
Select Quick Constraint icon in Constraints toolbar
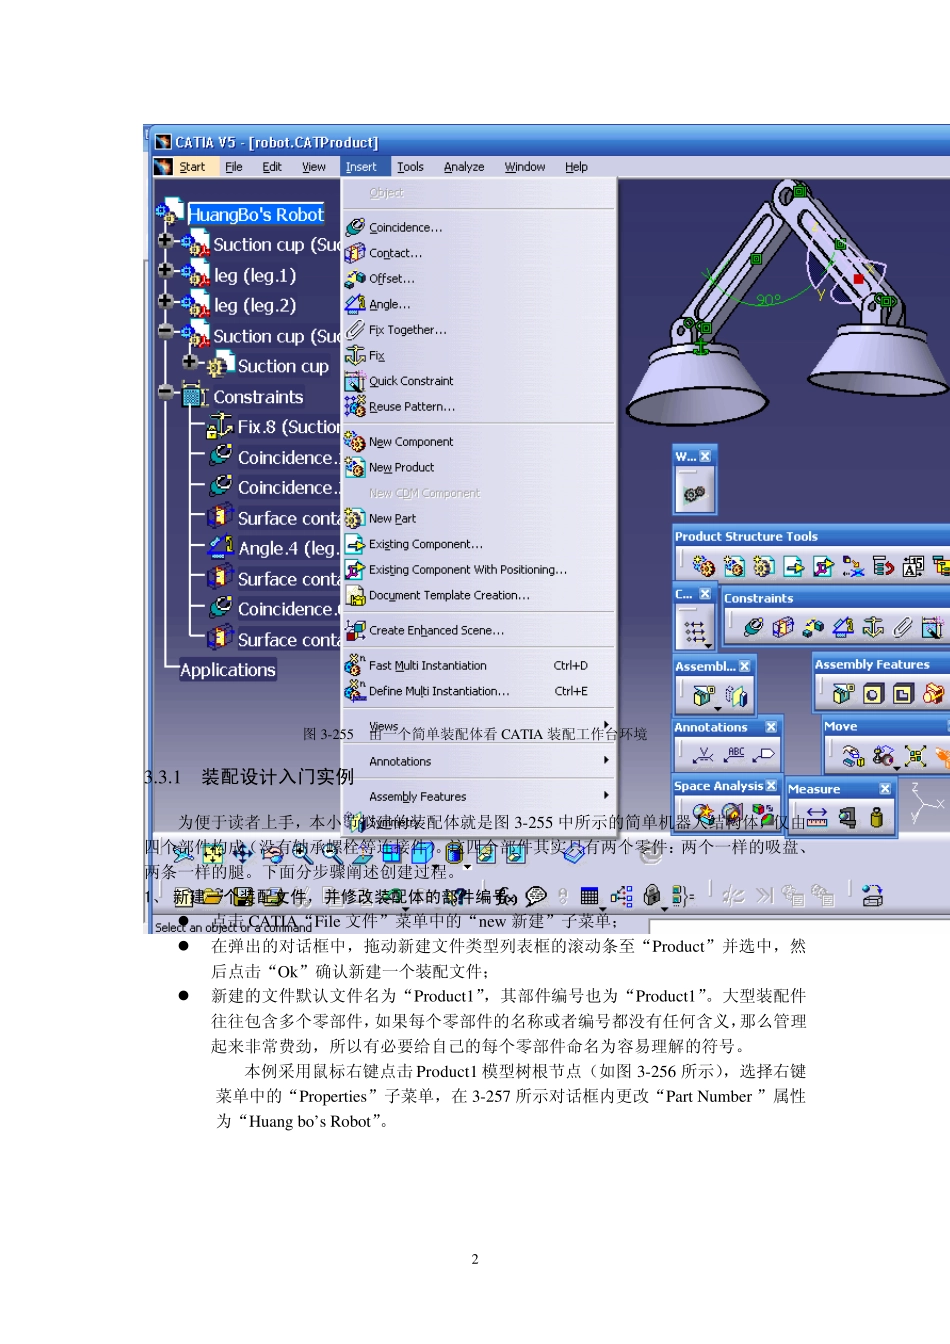tap(932, 627)
